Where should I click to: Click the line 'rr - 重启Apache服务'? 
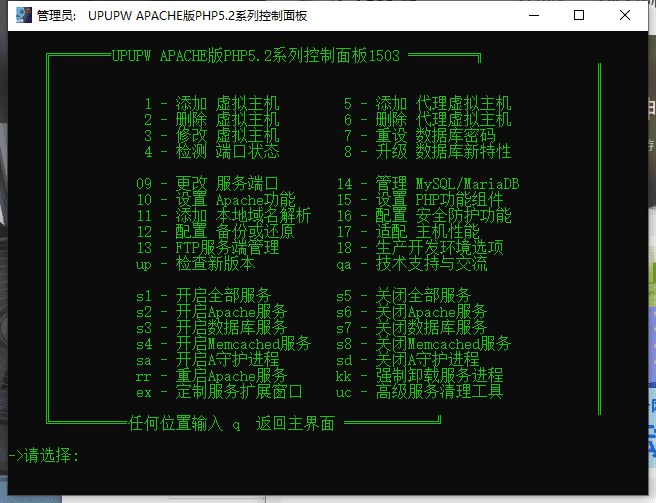(x=212, y=375)
